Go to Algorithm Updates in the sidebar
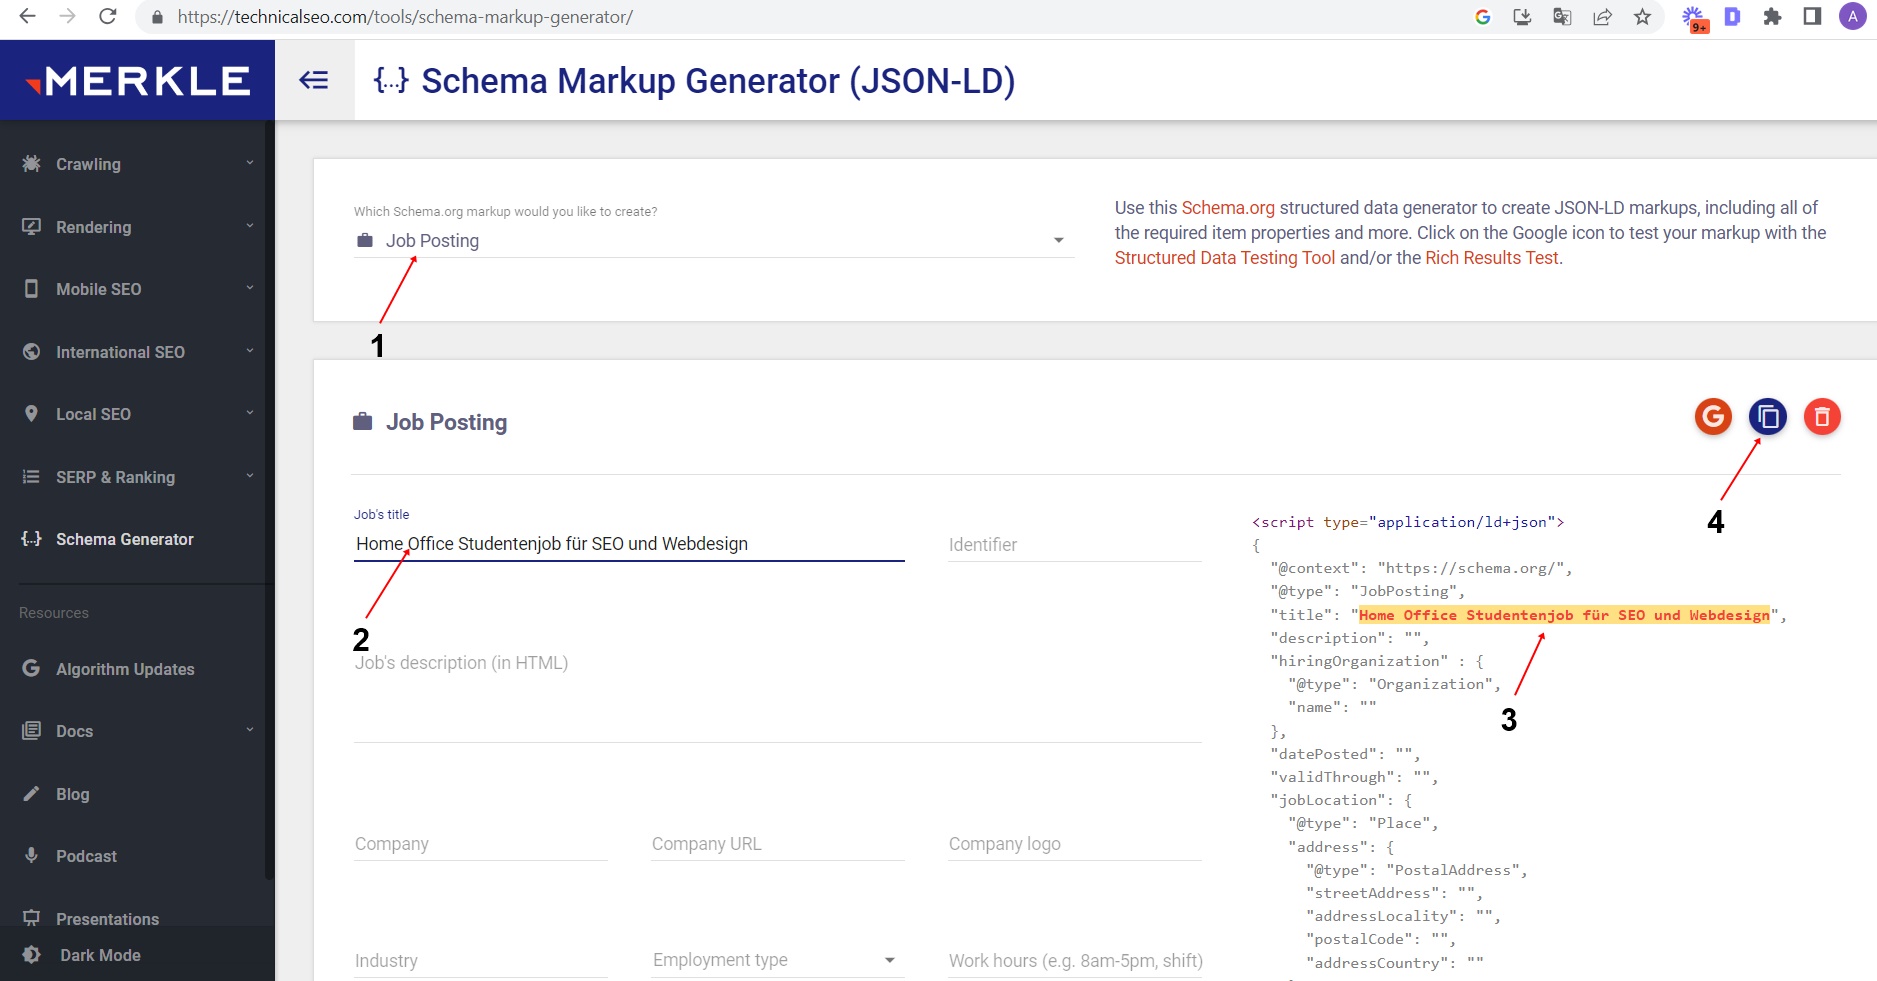 [x=124, y=669]
